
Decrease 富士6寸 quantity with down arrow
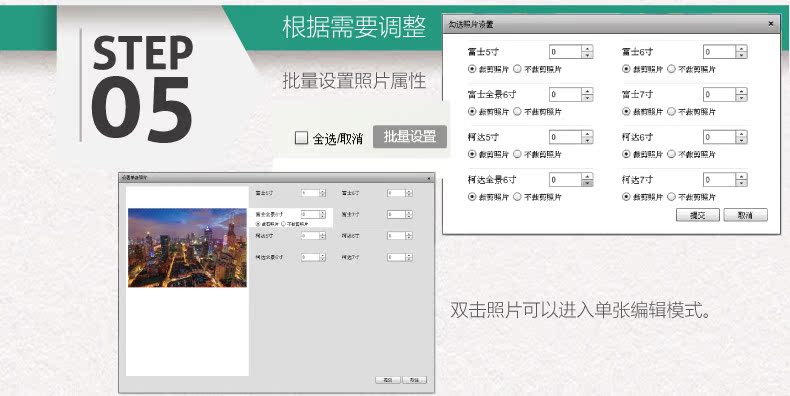741,55
